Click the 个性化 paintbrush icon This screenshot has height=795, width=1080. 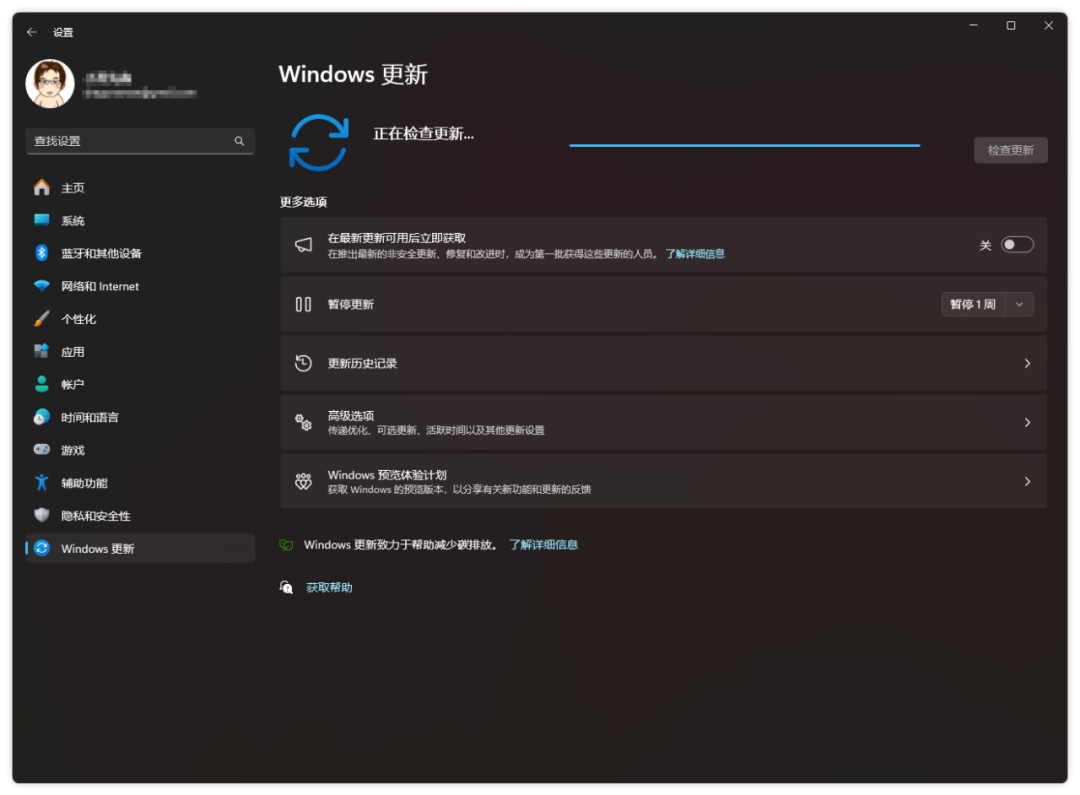(42, 318)
